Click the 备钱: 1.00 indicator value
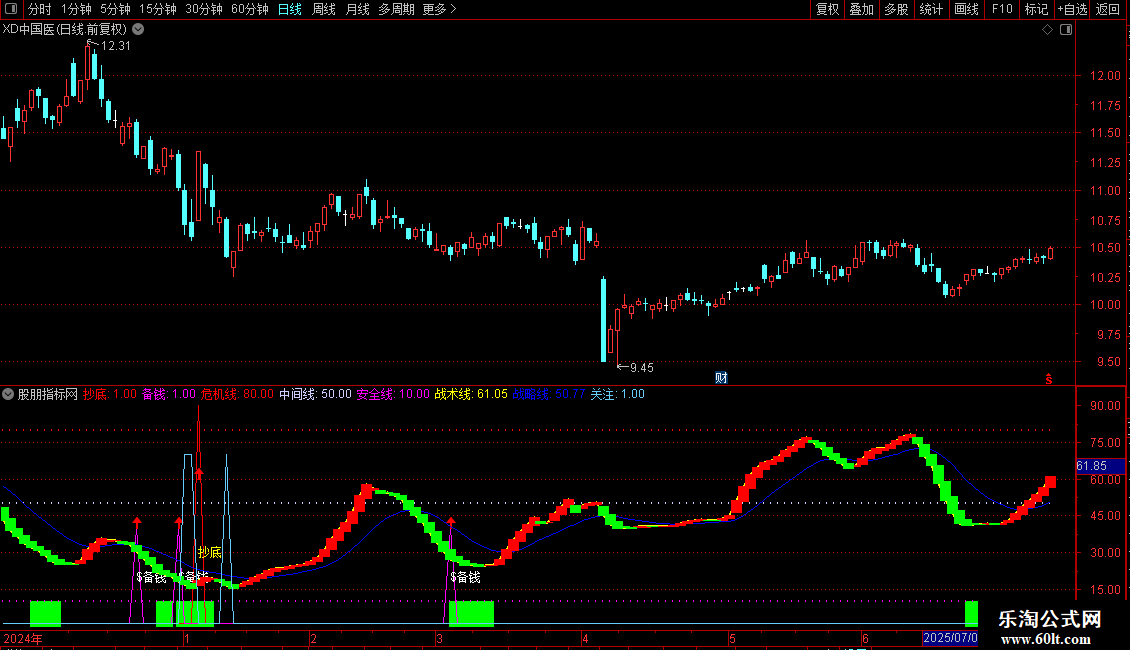1130x650 pixels. [169, 394]
